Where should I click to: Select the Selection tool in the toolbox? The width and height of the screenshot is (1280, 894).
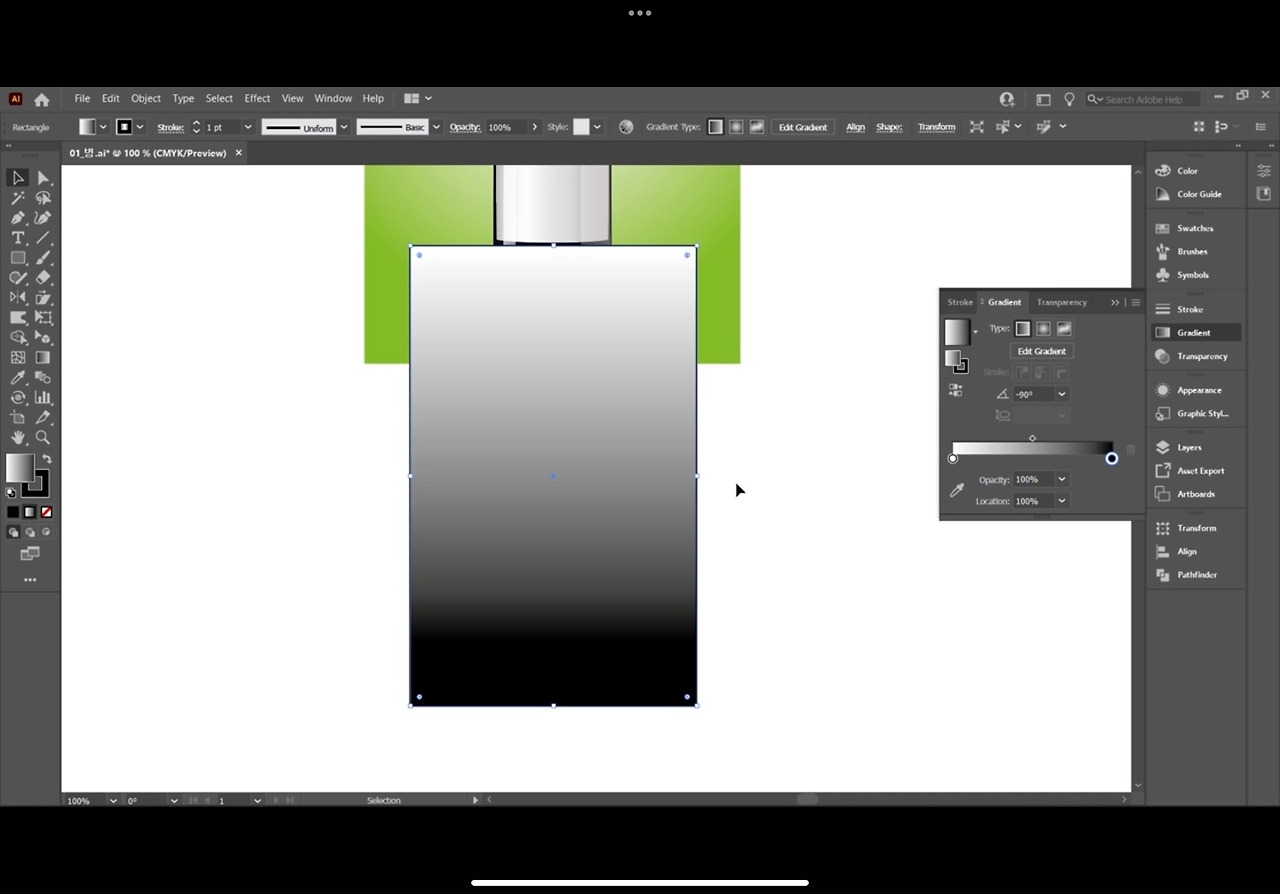18,178
